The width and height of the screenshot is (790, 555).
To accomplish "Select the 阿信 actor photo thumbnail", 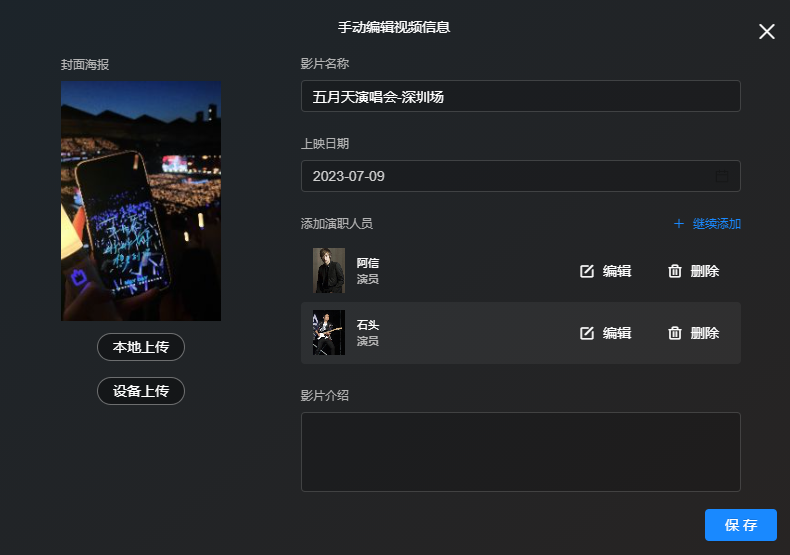I will [329, 270].
